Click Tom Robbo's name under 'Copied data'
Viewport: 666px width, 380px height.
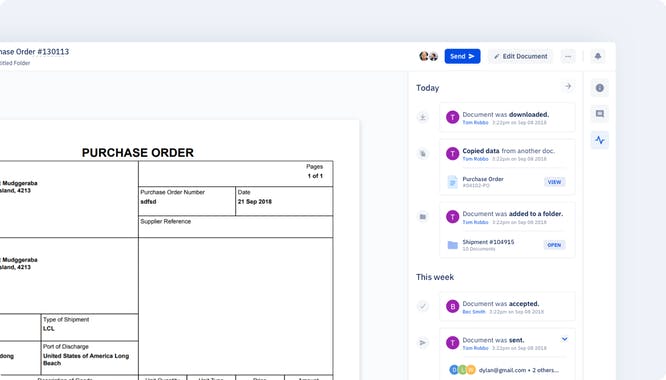(475, 159)
